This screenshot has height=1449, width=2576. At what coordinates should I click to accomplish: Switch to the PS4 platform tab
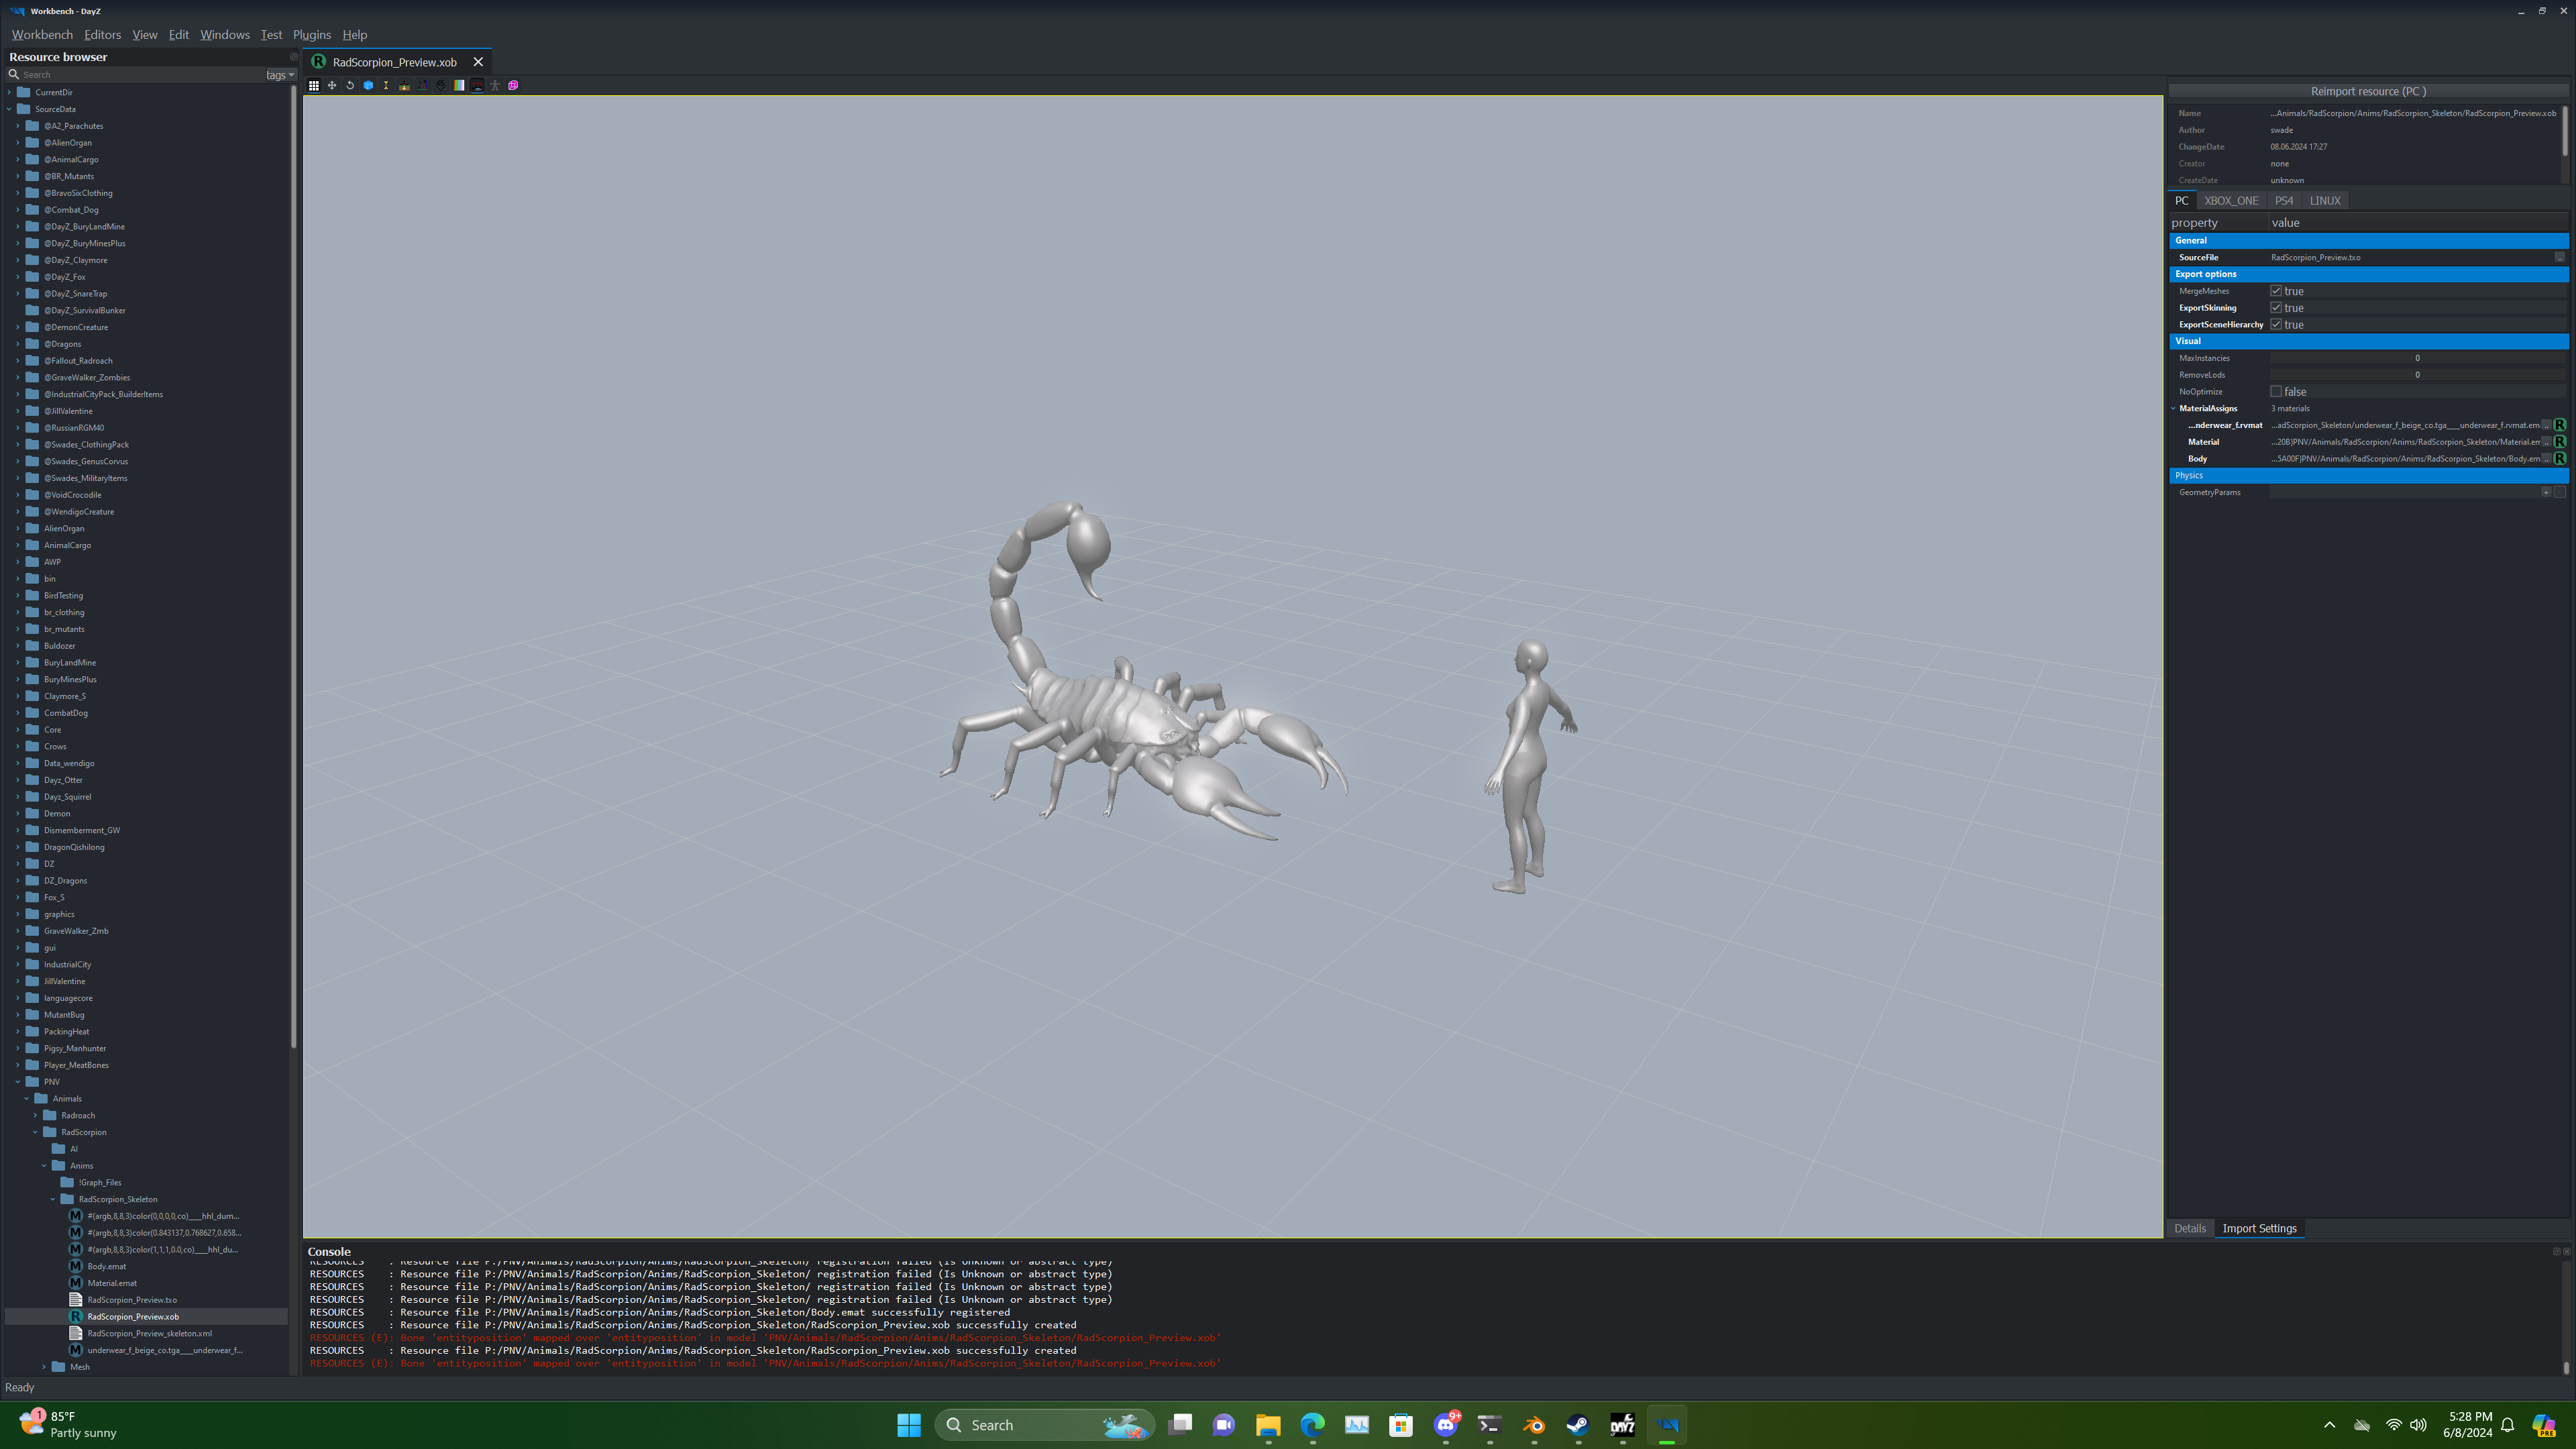[x=2284, y=200]
